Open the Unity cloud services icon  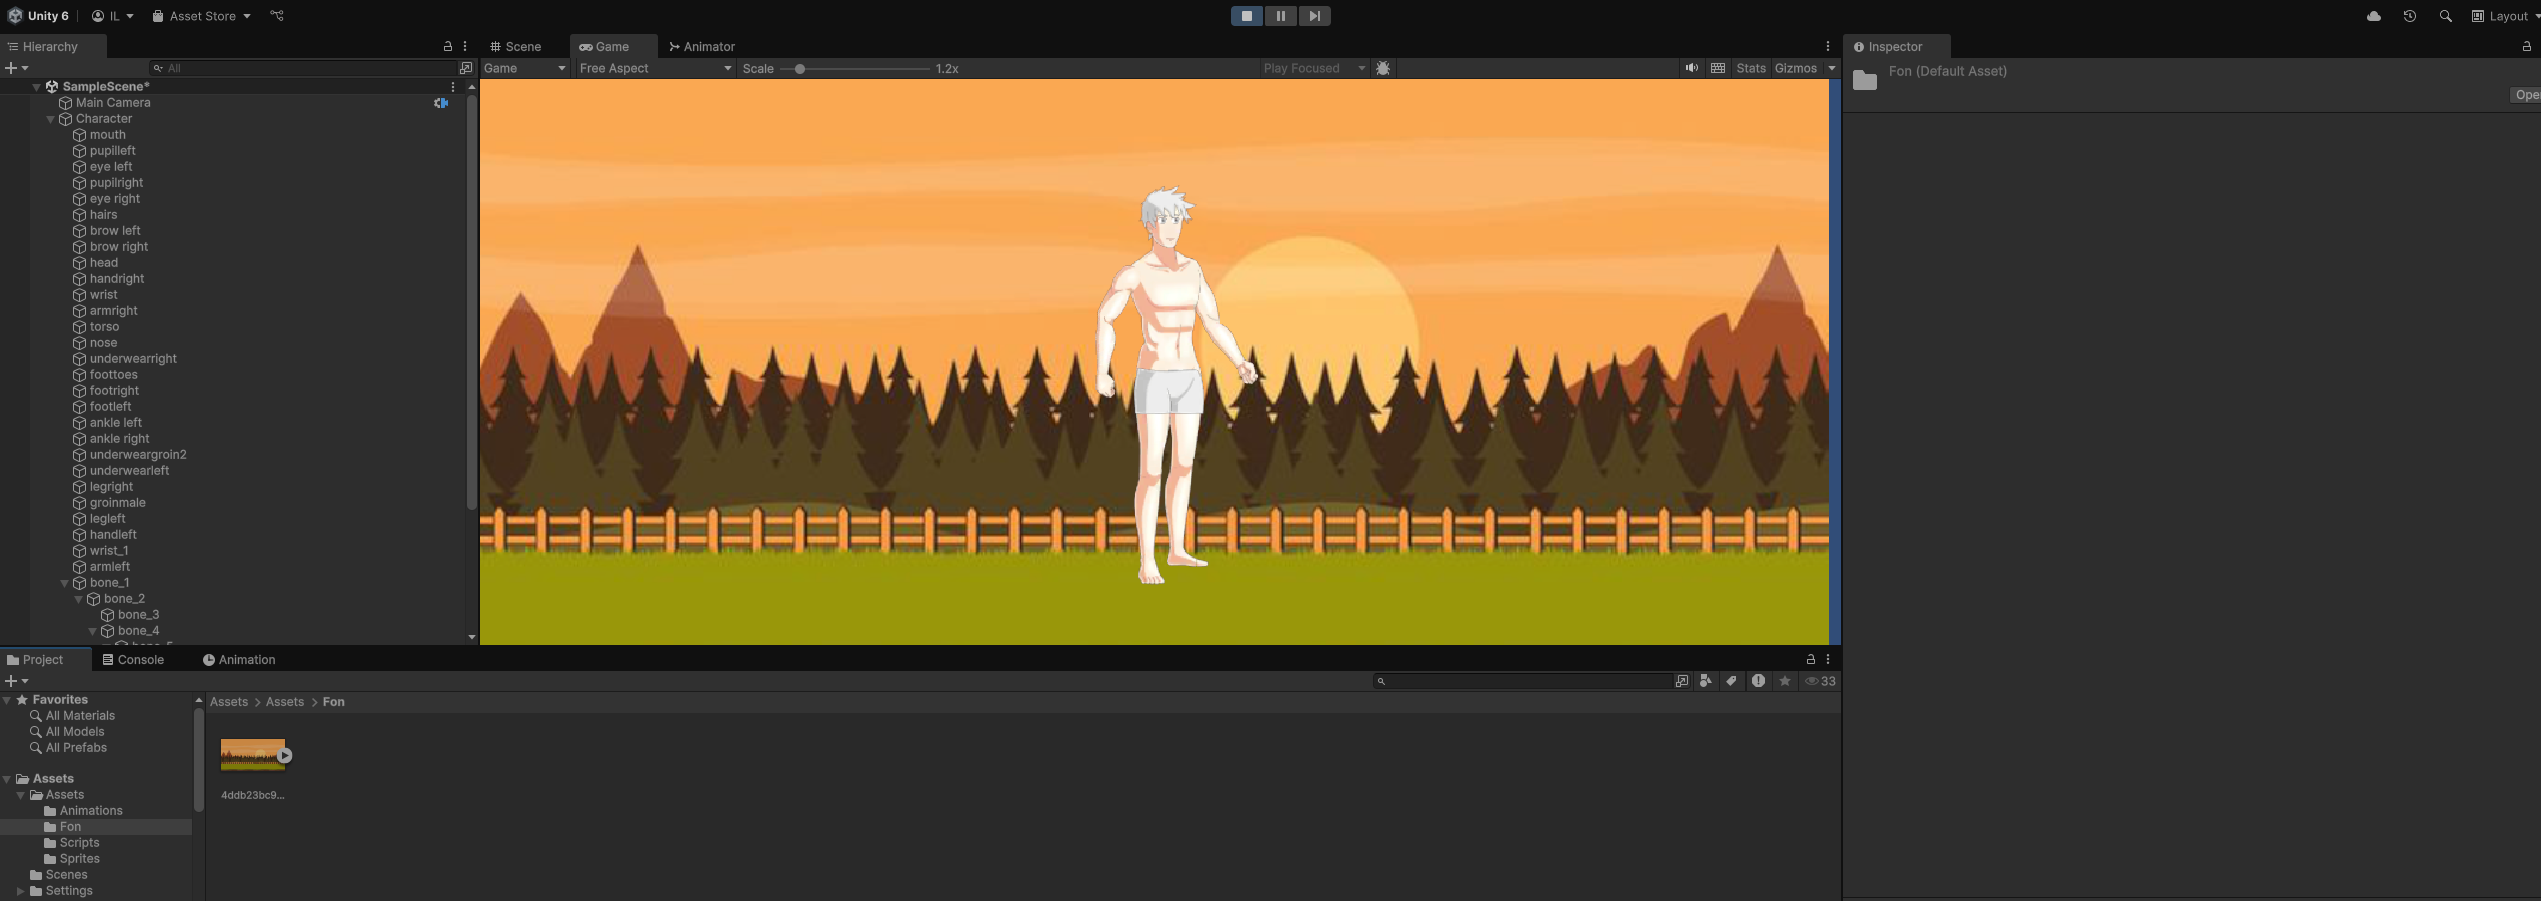coord(2373,16)
